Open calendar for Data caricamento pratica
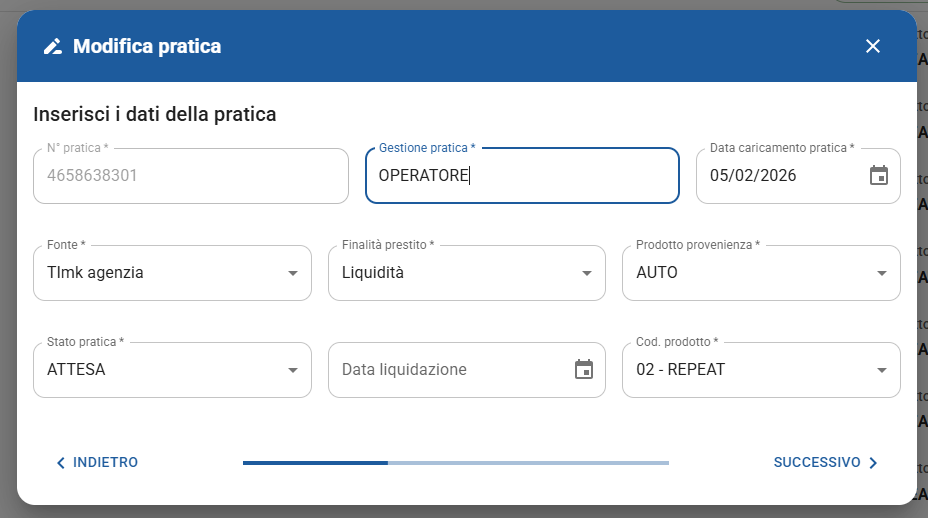928x518 pixels. point(878,175)
